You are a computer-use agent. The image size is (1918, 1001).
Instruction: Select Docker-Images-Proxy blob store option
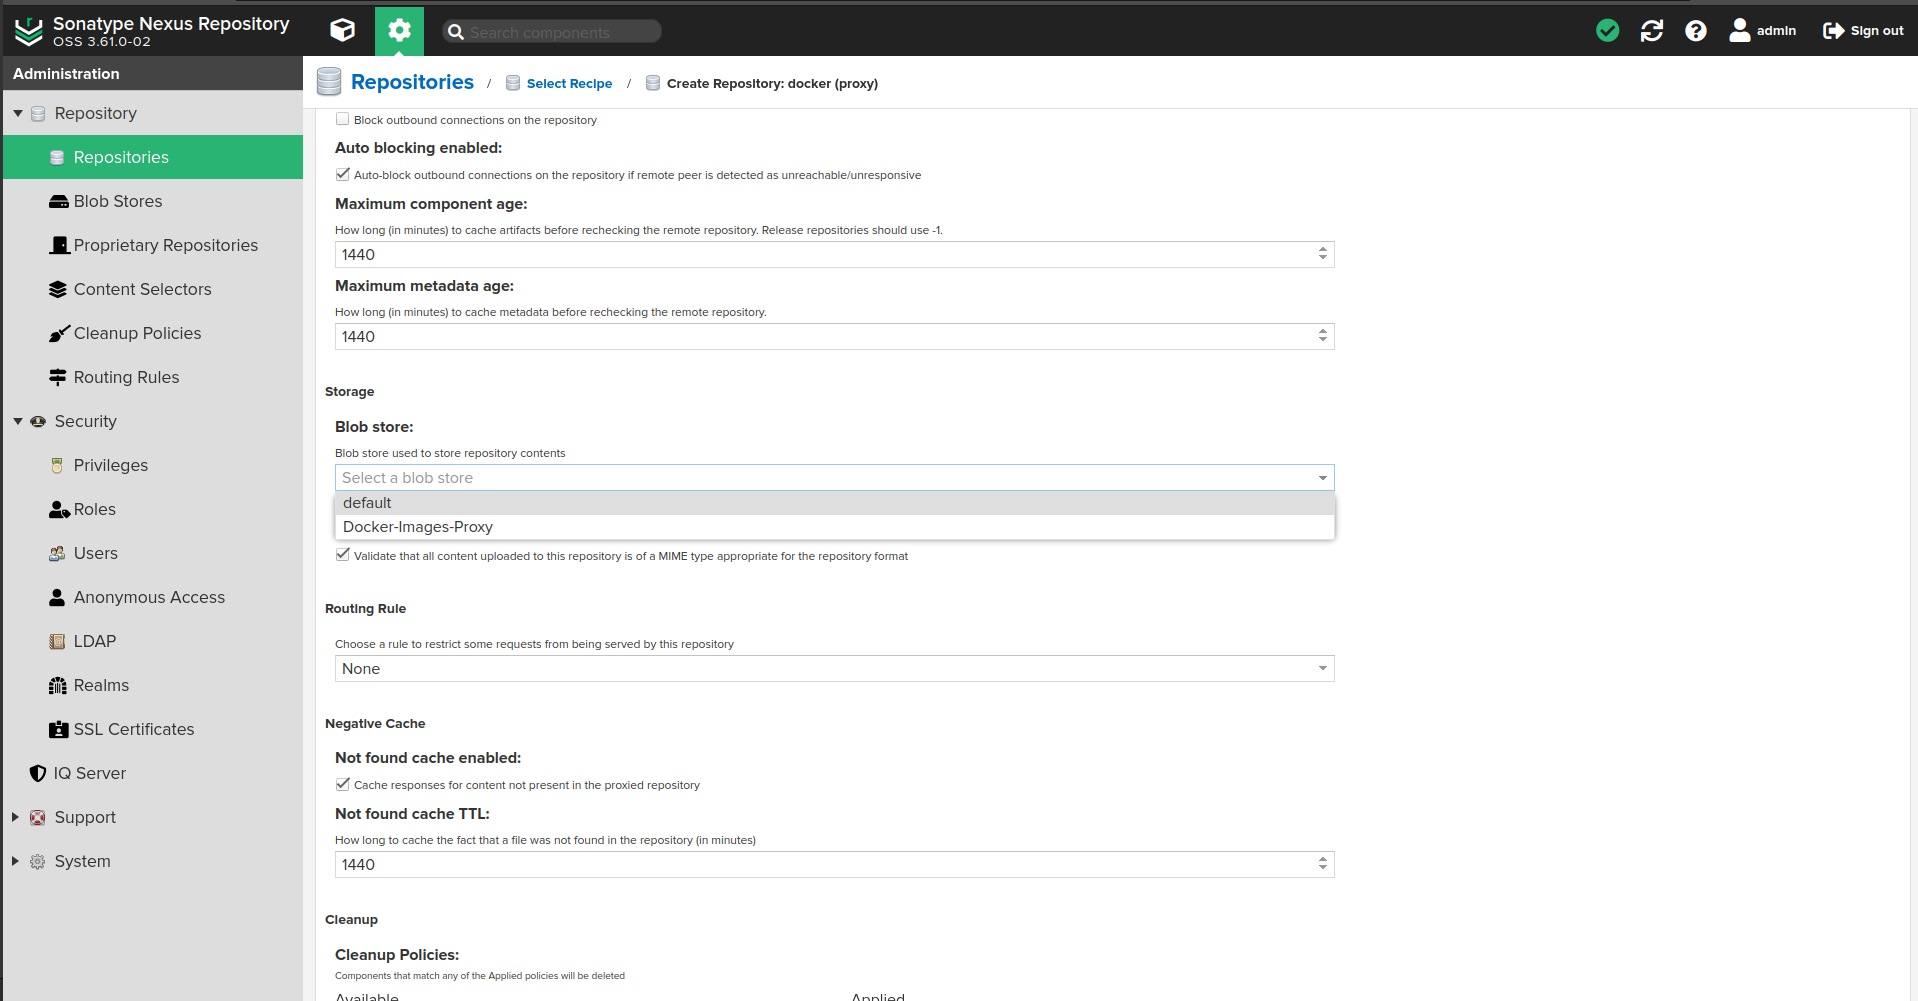click(418, 527)
